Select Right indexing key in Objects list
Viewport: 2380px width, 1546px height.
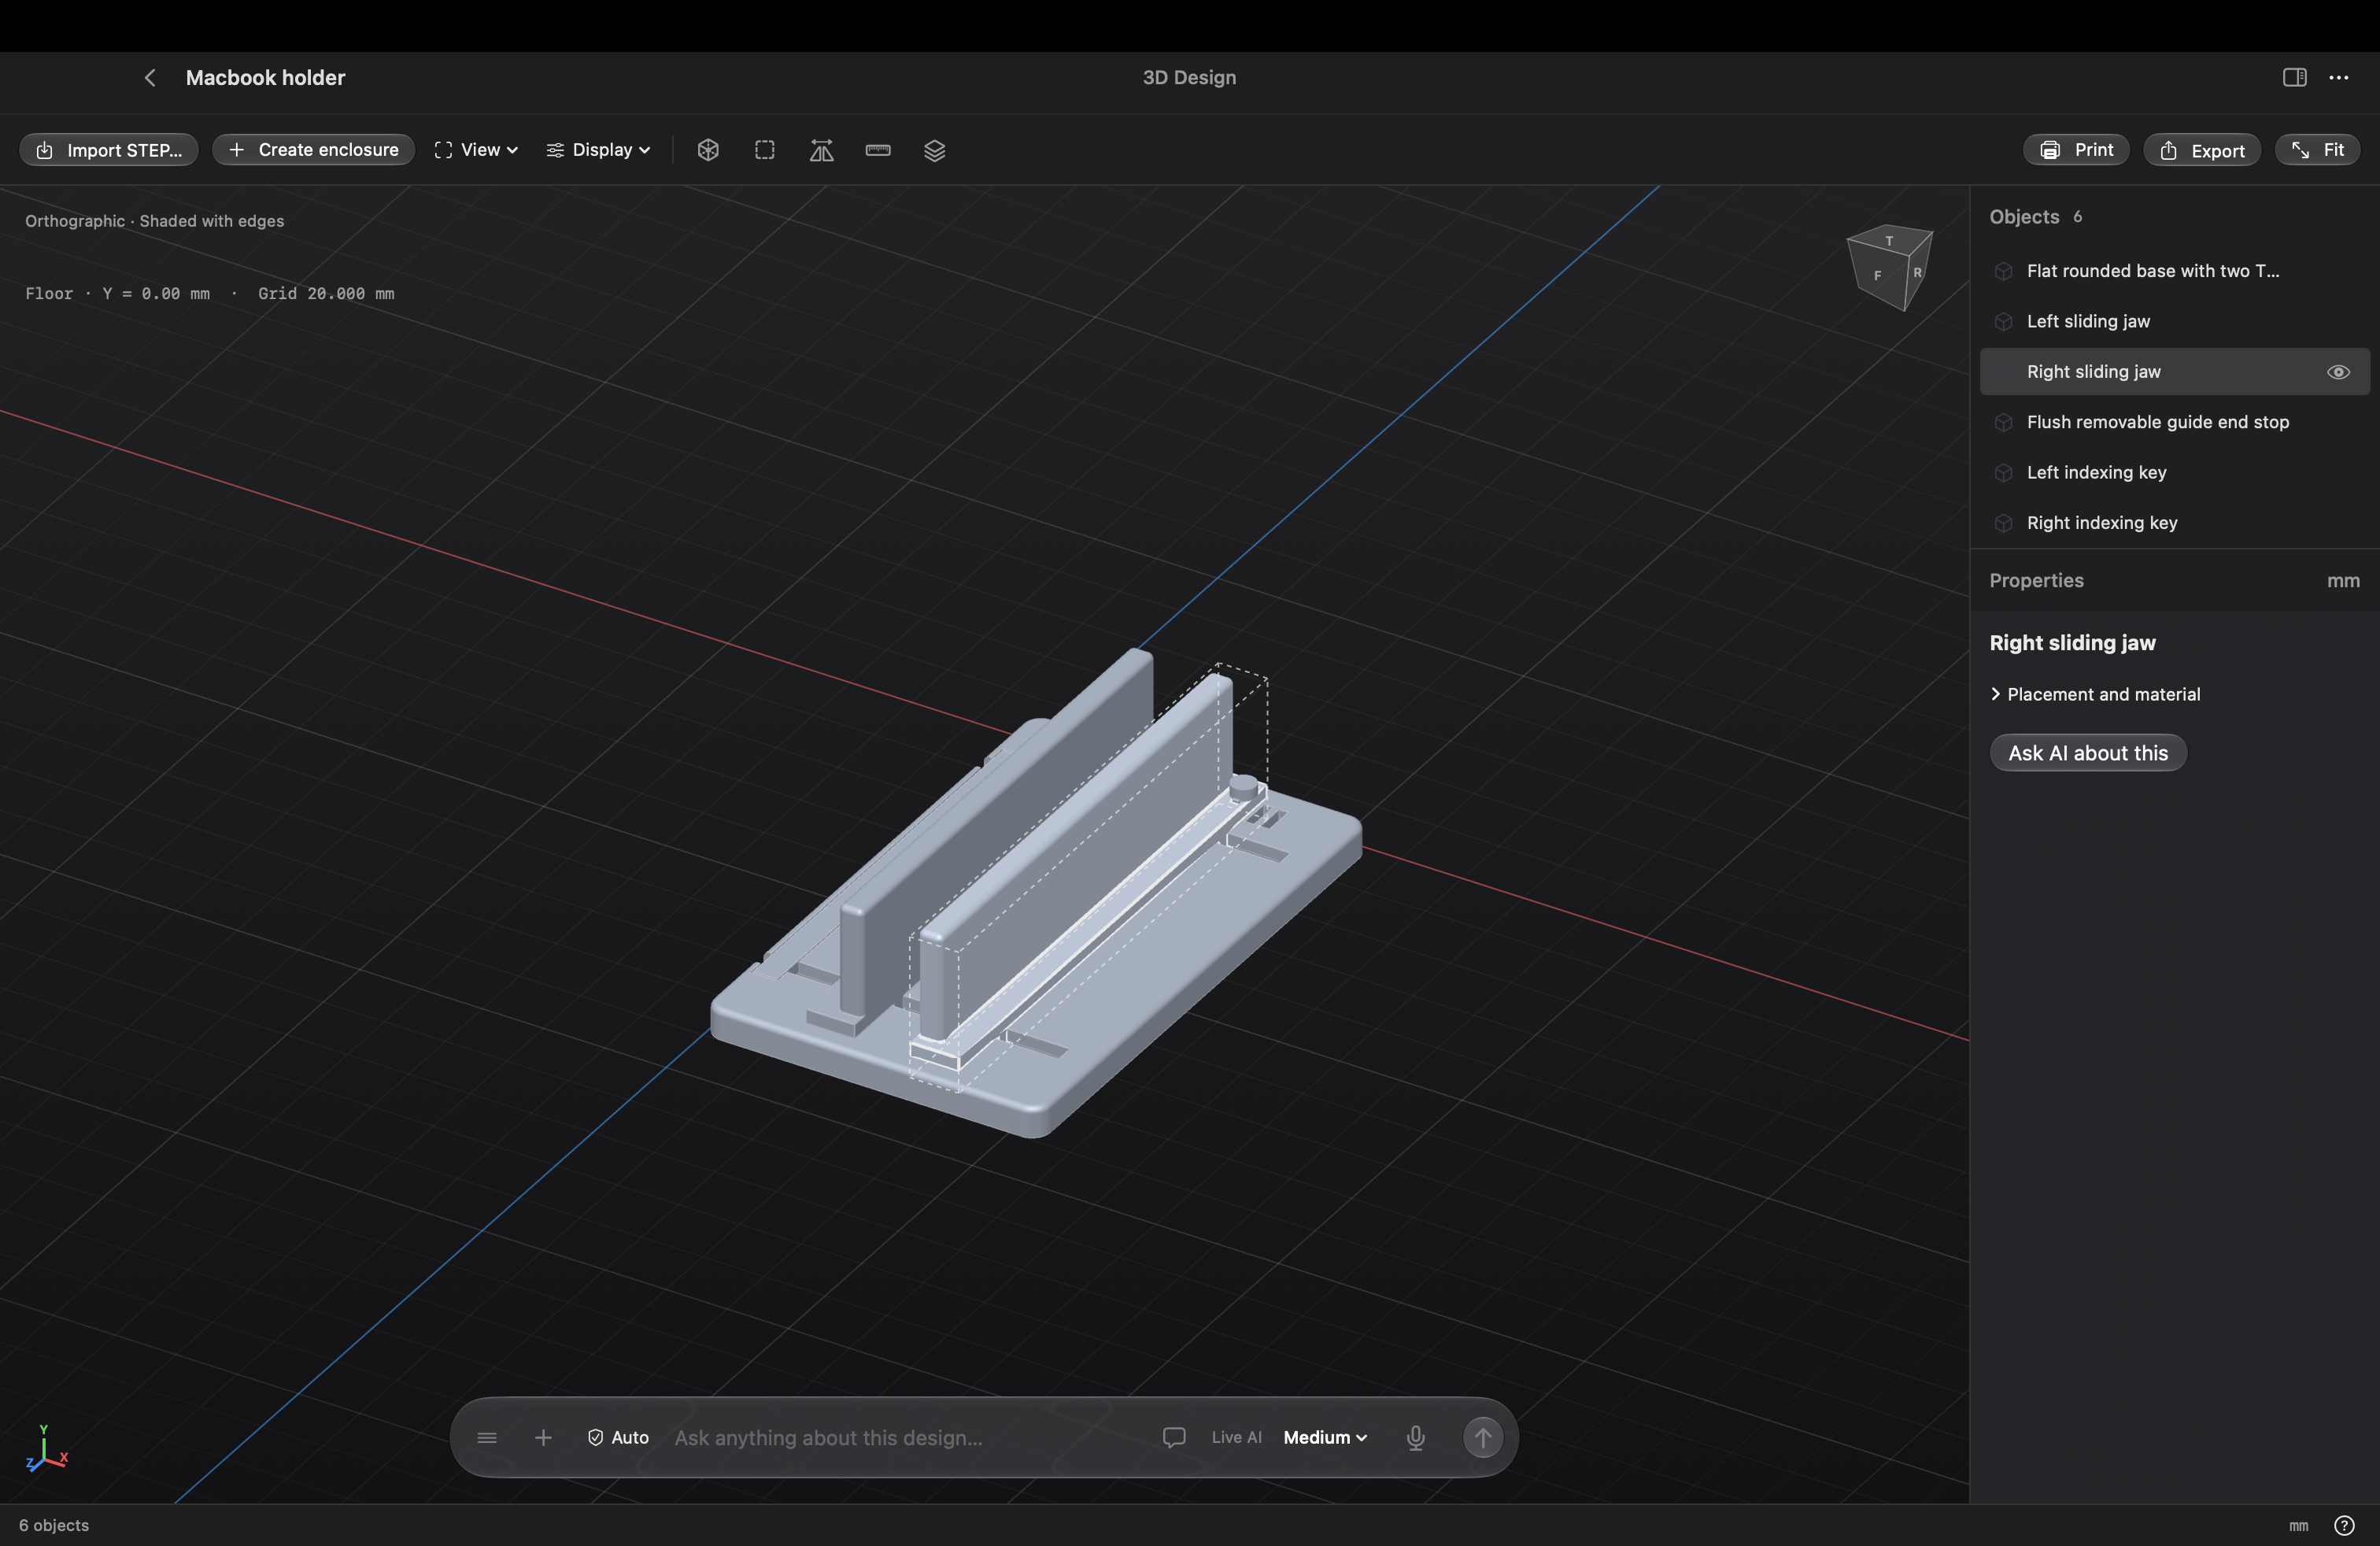point(2174,523)
